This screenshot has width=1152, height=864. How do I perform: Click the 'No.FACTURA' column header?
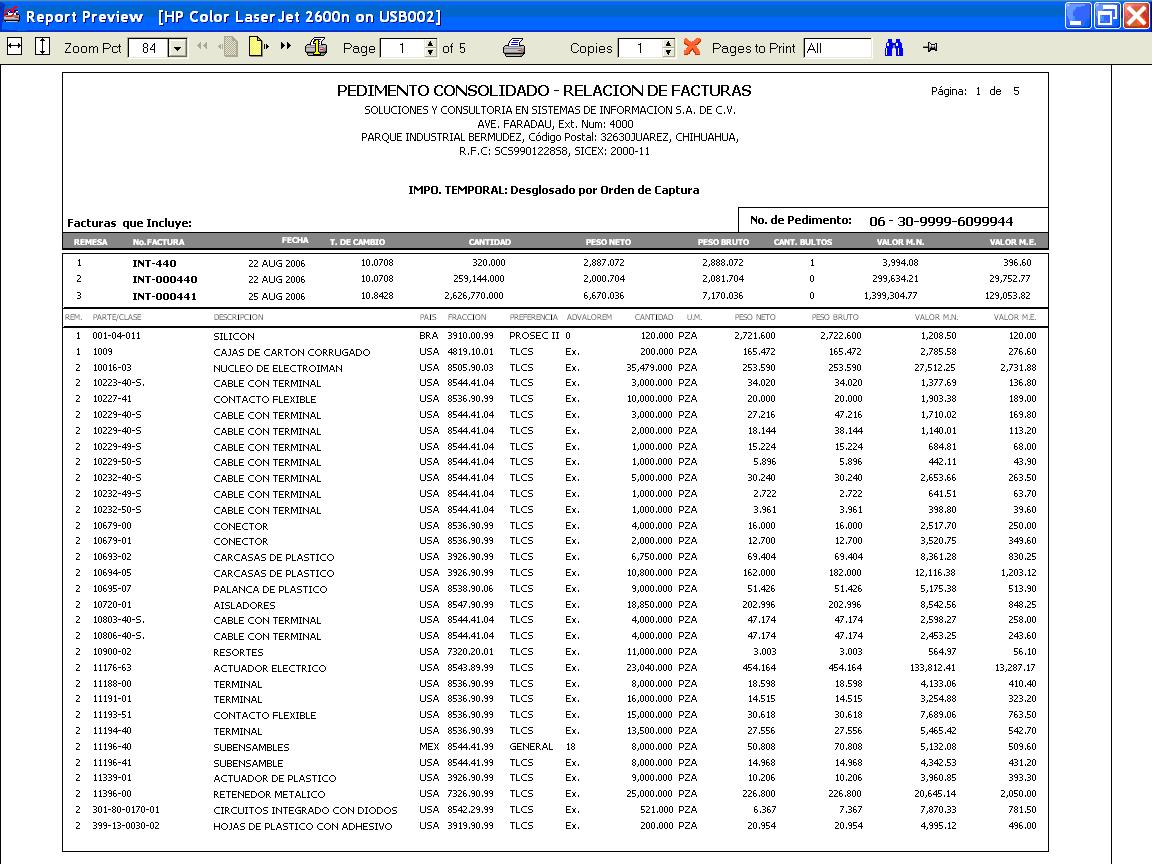(x=158, y=242)
